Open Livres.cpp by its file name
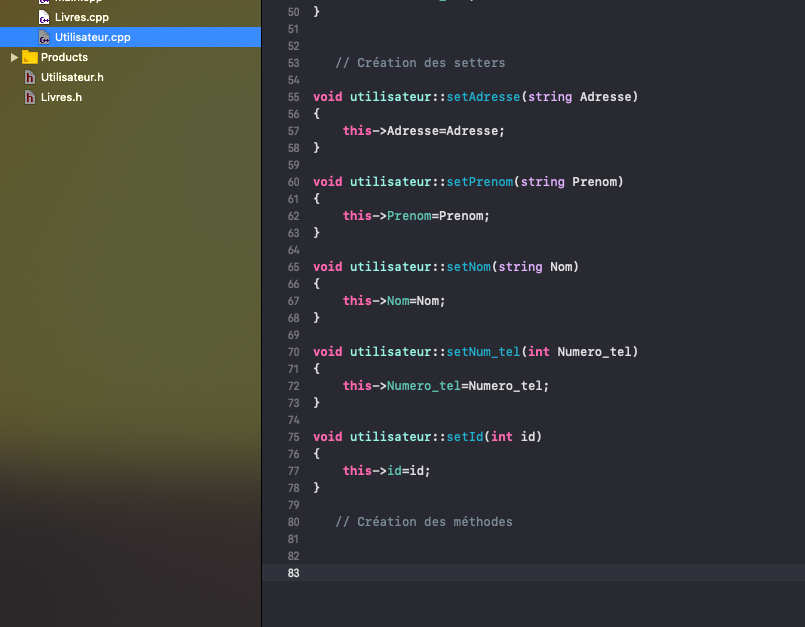 [82, 17]
